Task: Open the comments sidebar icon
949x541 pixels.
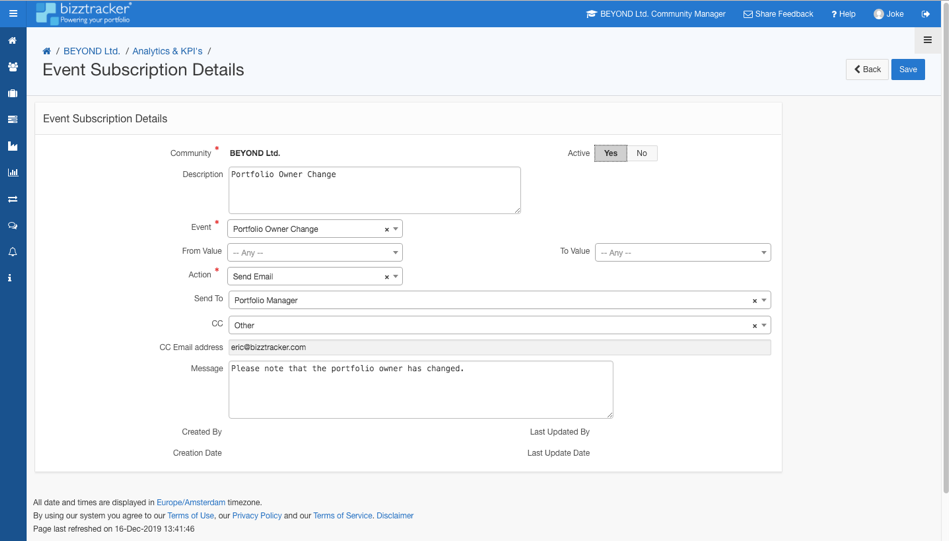Action: coord(12,225)
